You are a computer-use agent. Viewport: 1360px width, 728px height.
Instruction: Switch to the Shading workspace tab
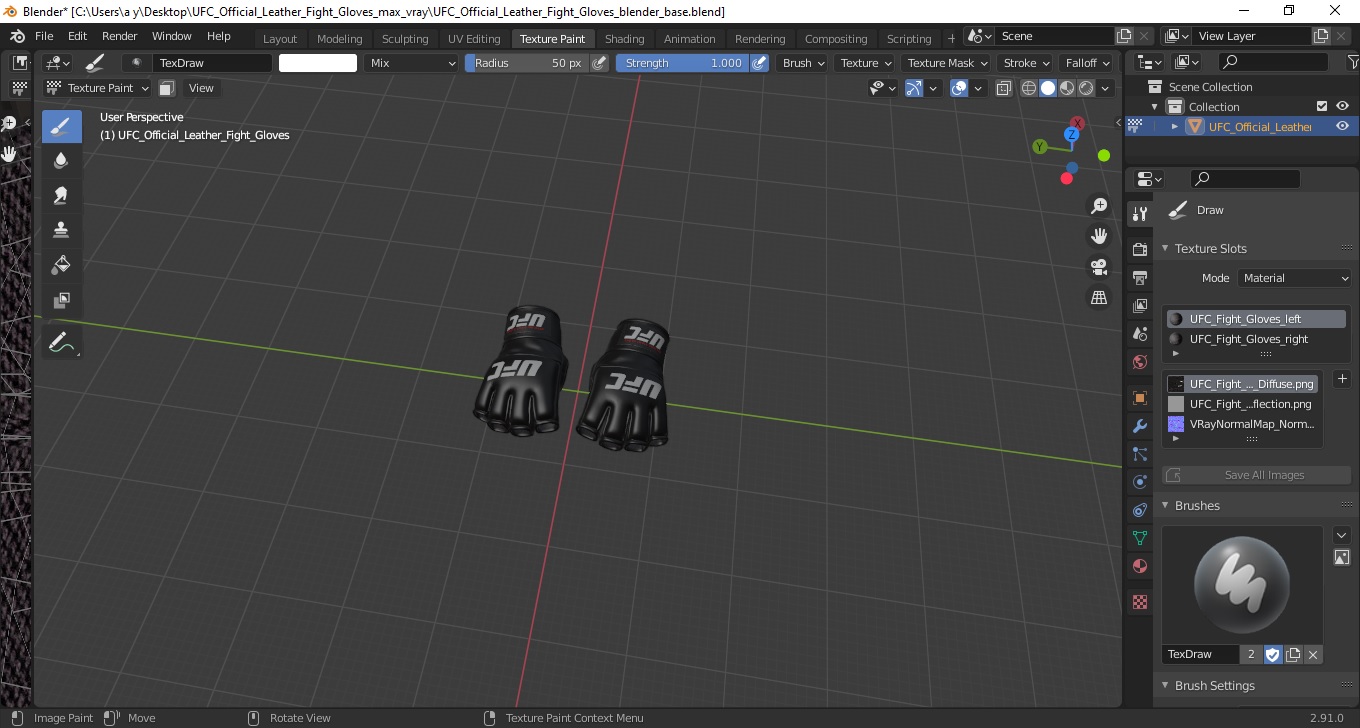tap(625, 39)
